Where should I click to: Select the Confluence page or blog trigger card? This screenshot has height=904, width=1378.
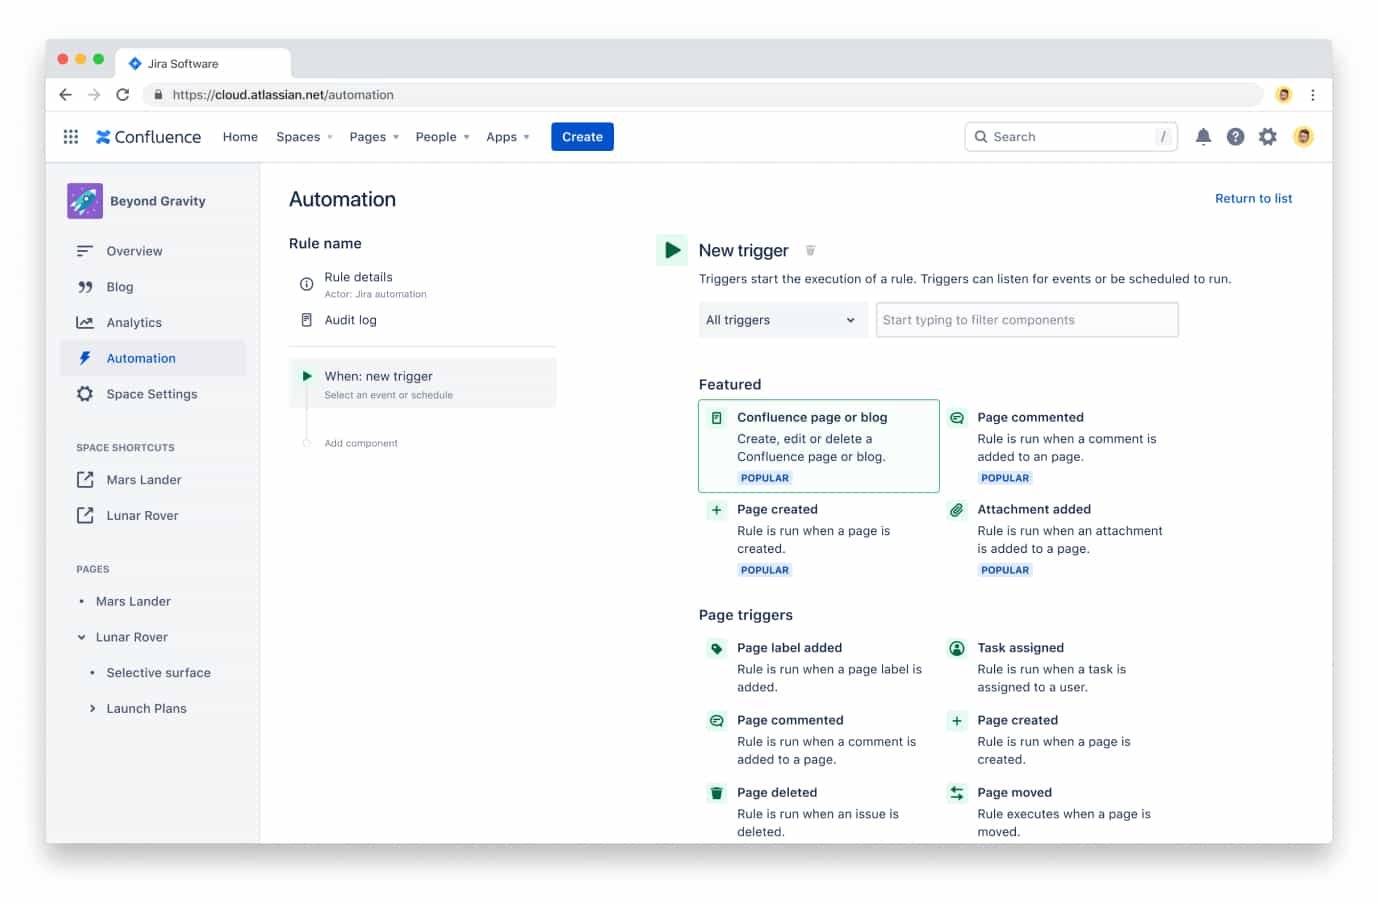click(x=818, y=445)
